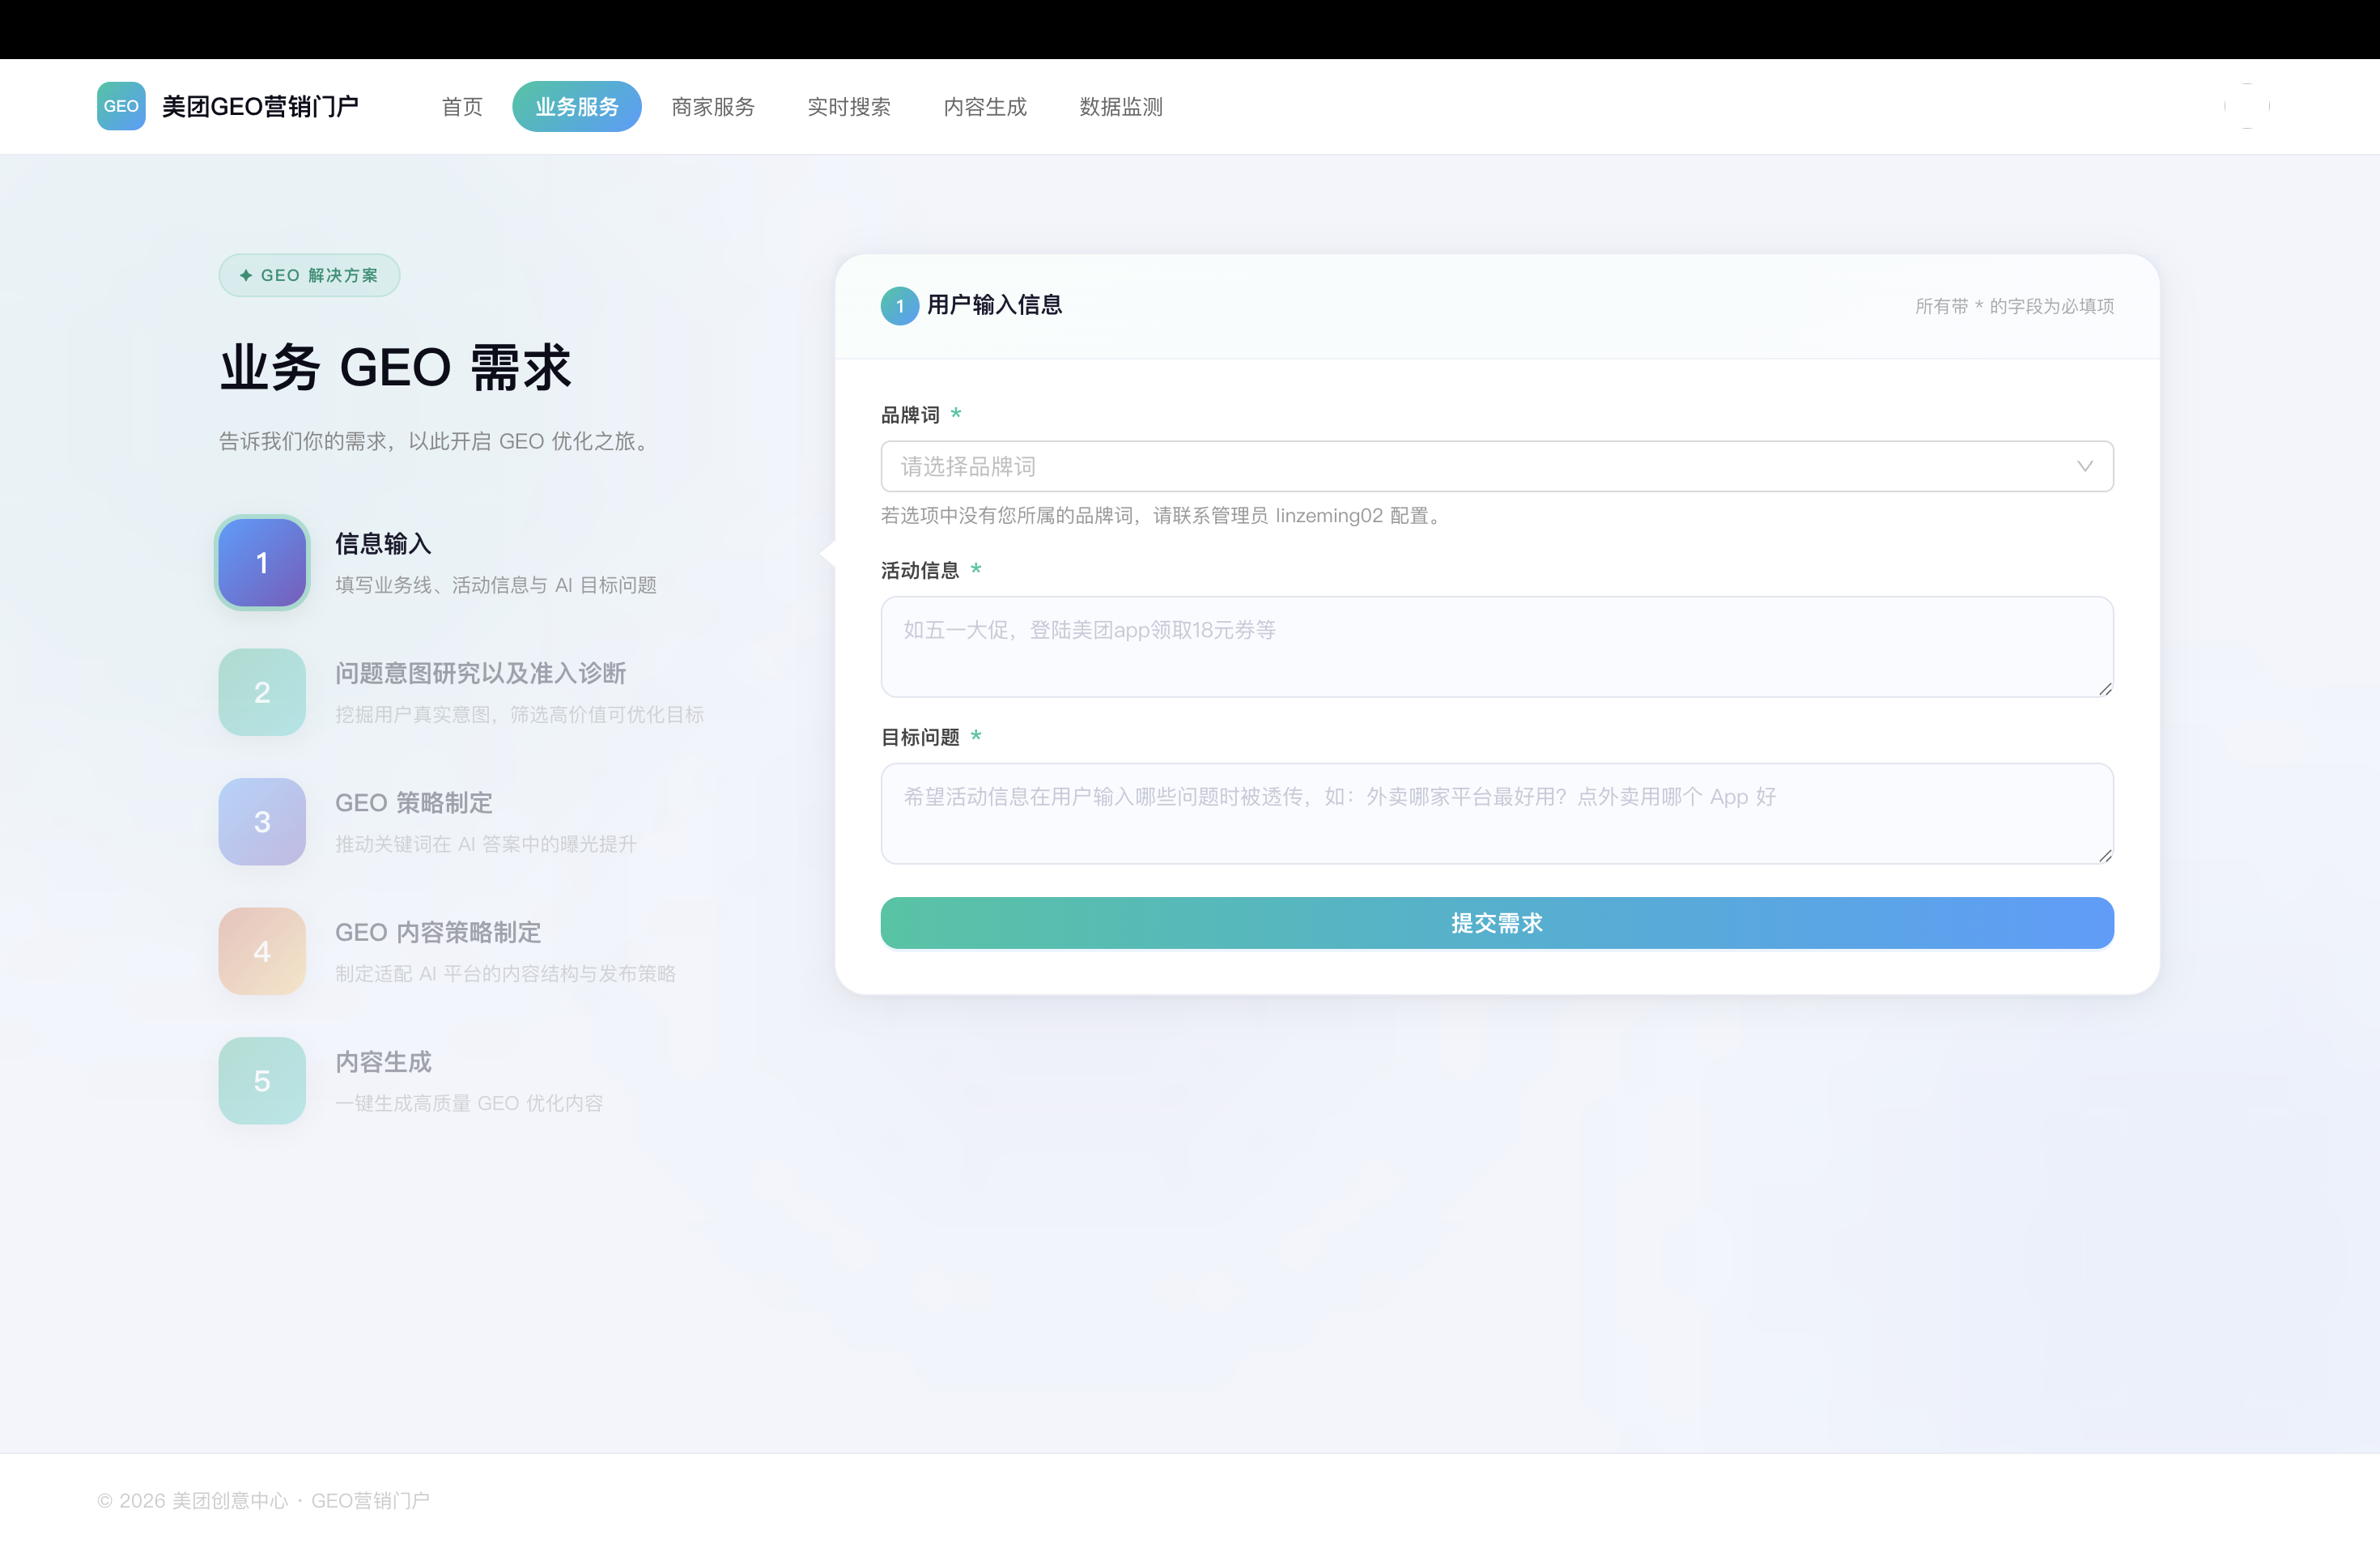Click the 活动信息 textarea resize handle
Viewport: 2380px width, 1548px height.
tap(2105, 689)
